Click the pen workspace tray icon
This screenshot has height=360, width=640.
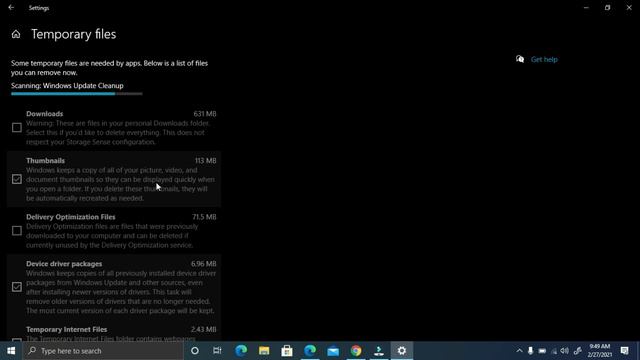pos(577,351)
